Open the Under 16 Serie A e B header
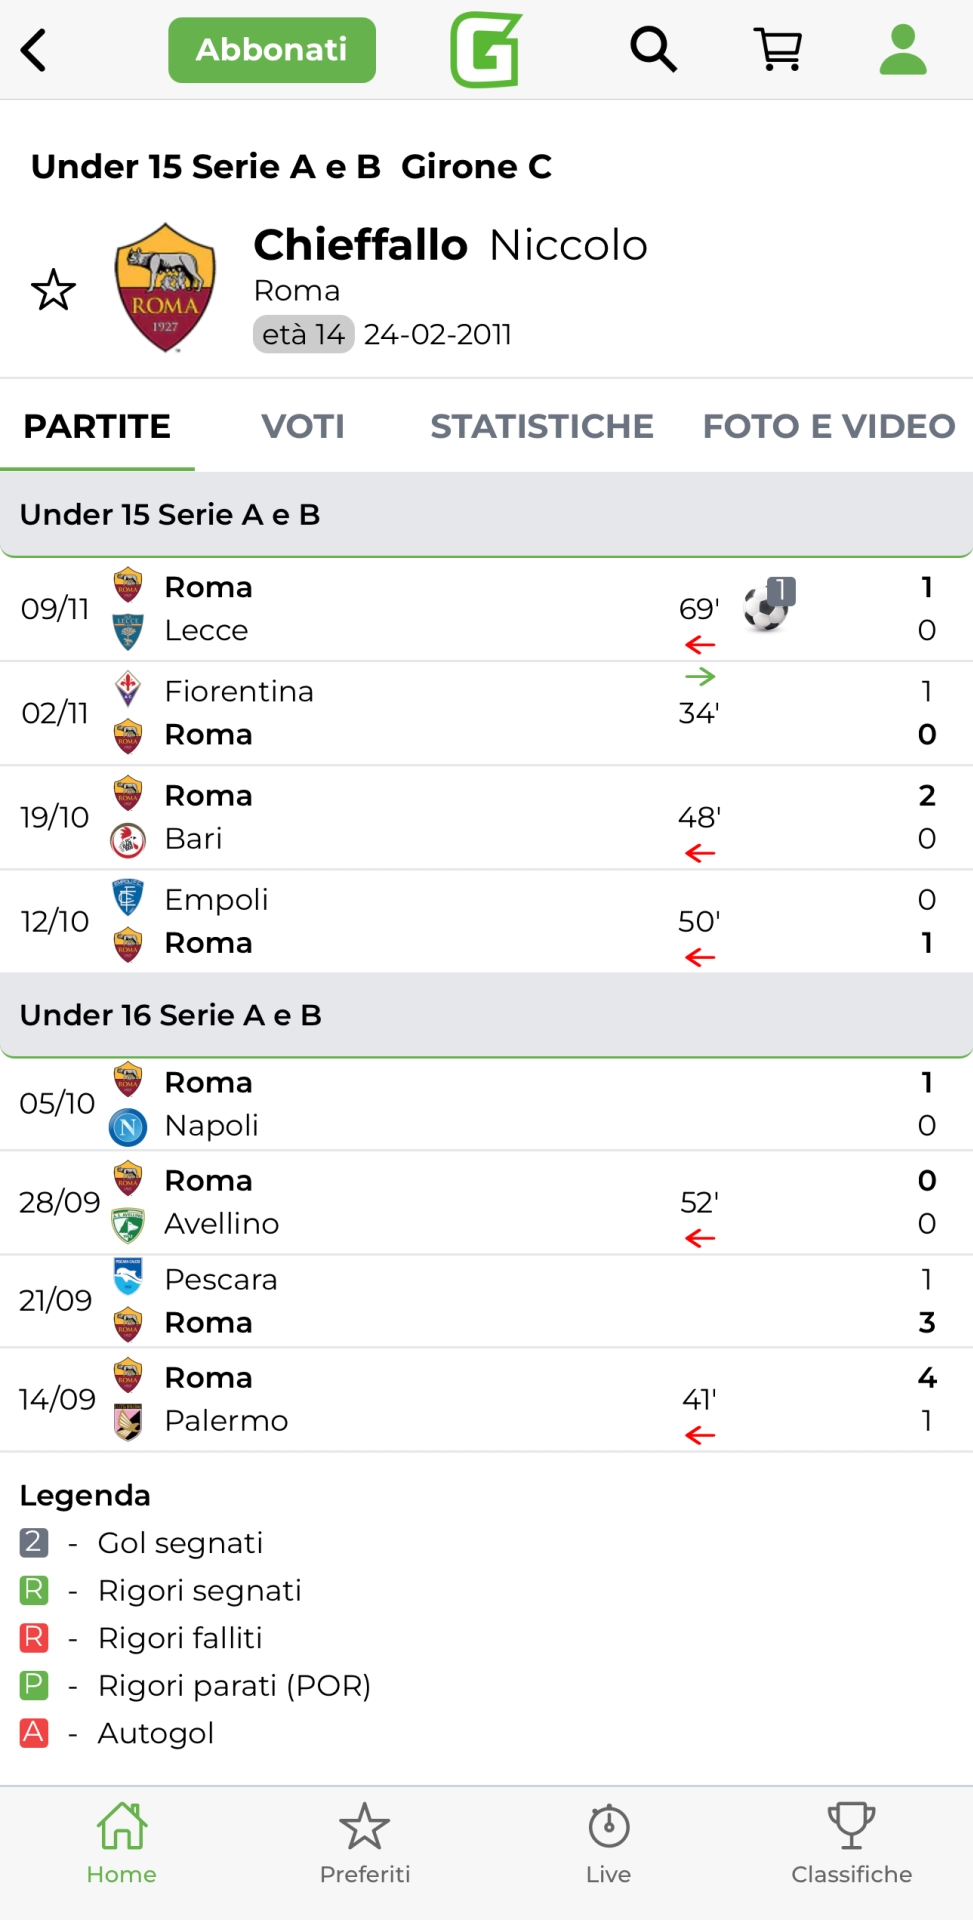The width and height of the screenshot is (973, 1920). tap(486, 1015)
